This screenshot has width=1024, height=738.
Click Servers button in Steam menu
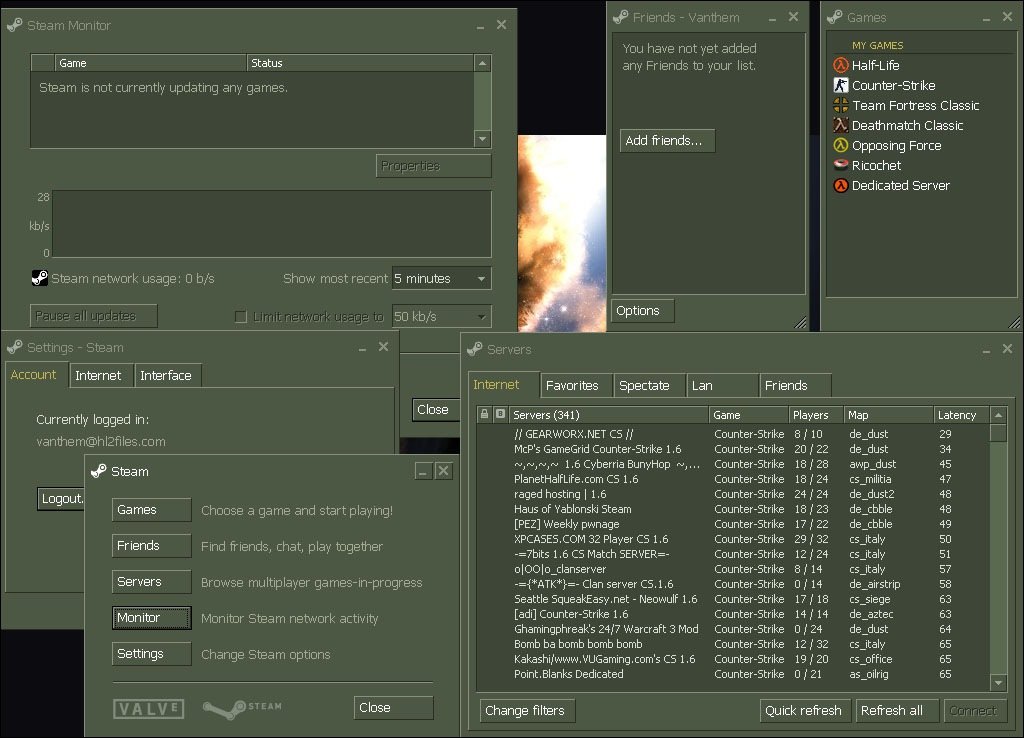pyautogui.click(x=152, y=582)
